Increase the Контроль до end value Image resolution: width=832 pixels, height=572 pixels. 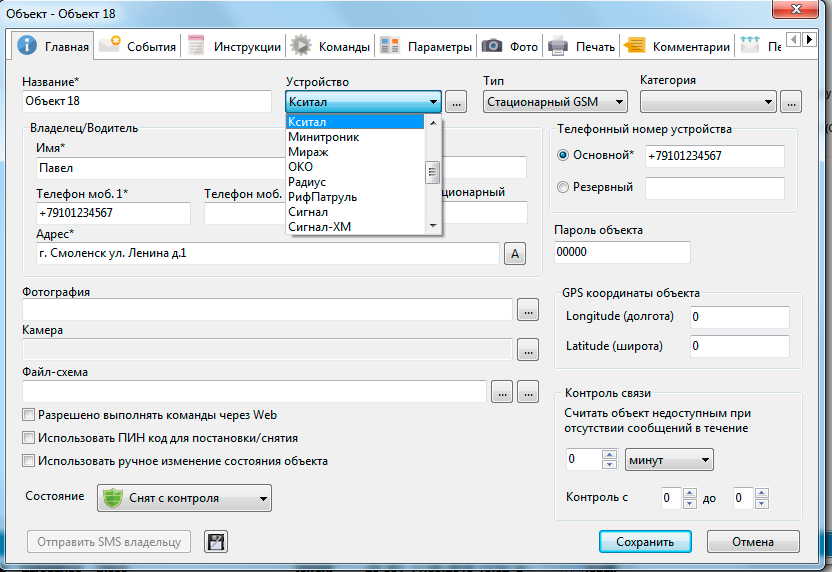pos(761,492)
